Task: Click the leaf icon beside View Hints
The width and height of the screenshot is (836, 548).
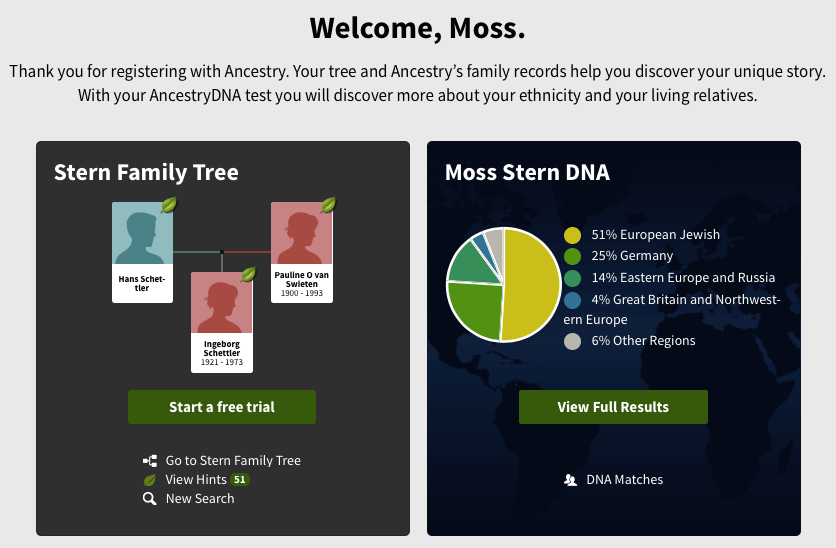Action: point(150,480)
